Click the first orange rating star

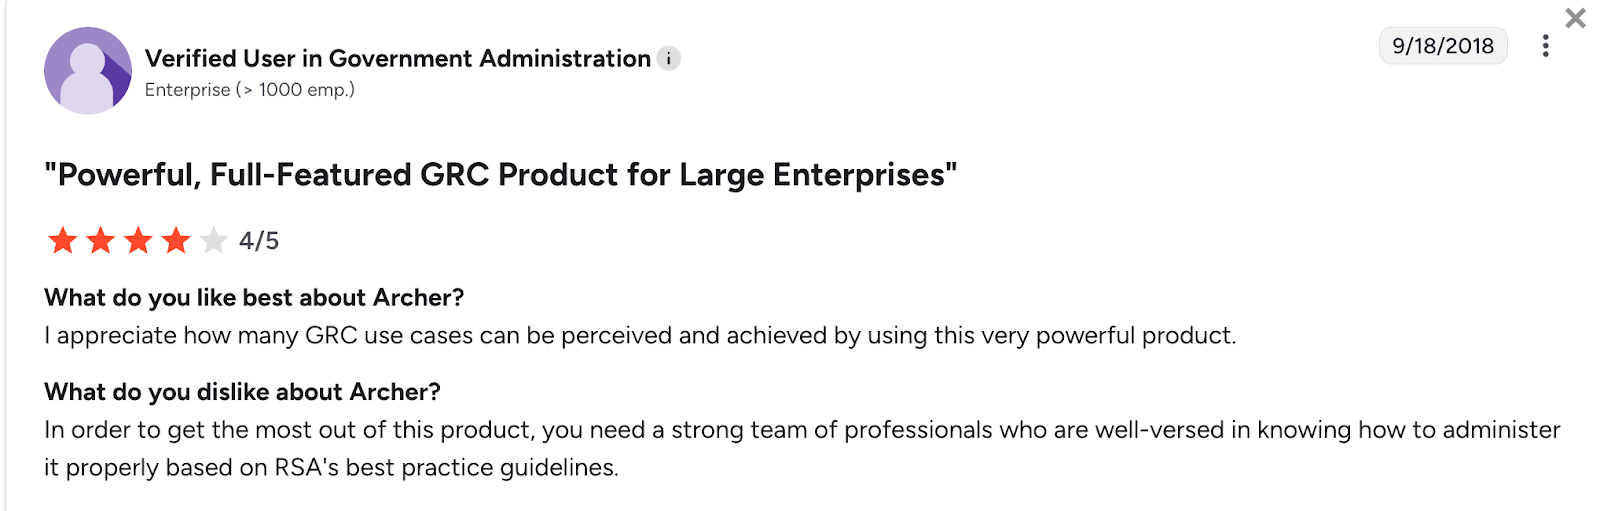click(x=63, y=240)
